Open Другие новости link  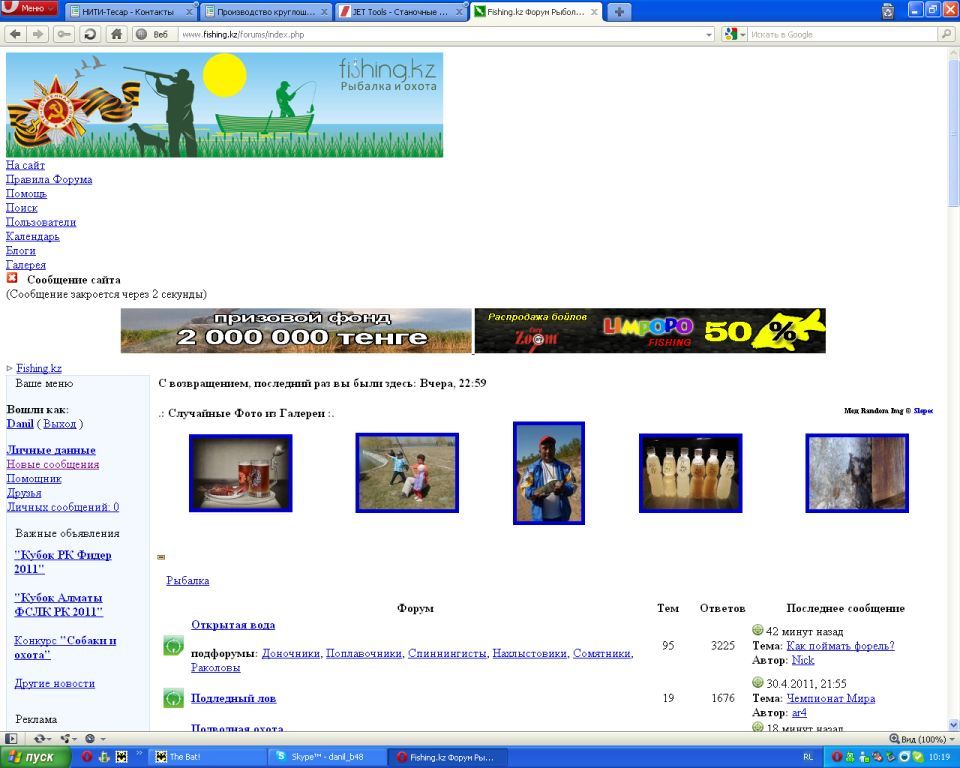tap(54, 683)
